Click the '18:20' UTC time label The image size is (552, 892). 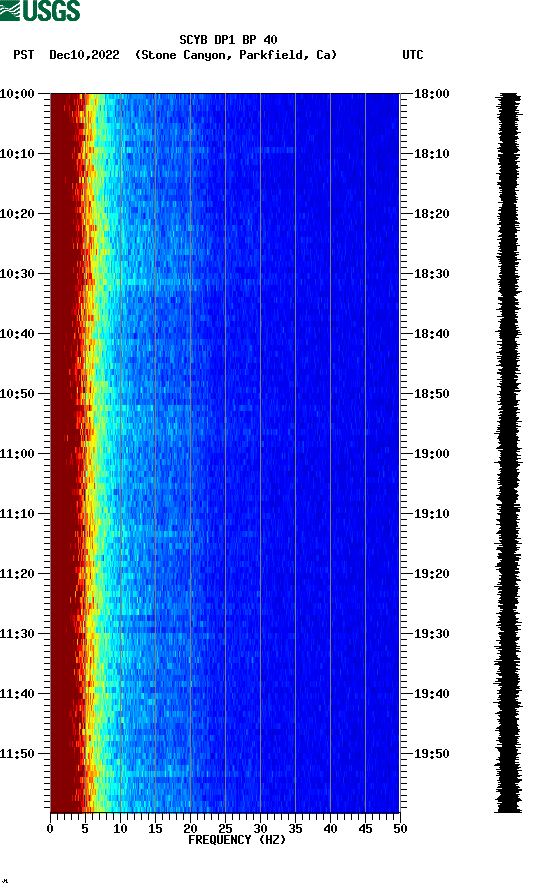click(x=431, y=214)
